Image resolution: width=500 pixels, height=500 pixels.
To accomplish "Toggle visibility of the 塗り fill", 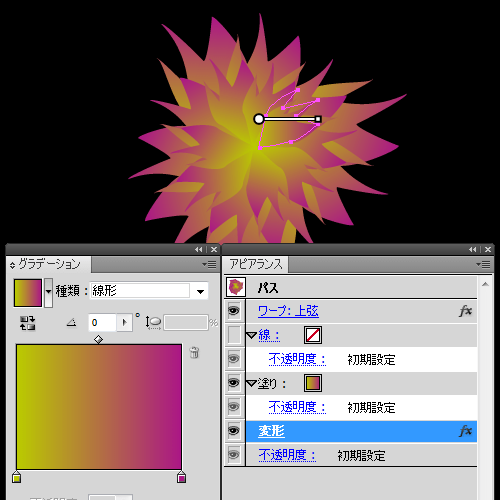I will pos(234,383).
